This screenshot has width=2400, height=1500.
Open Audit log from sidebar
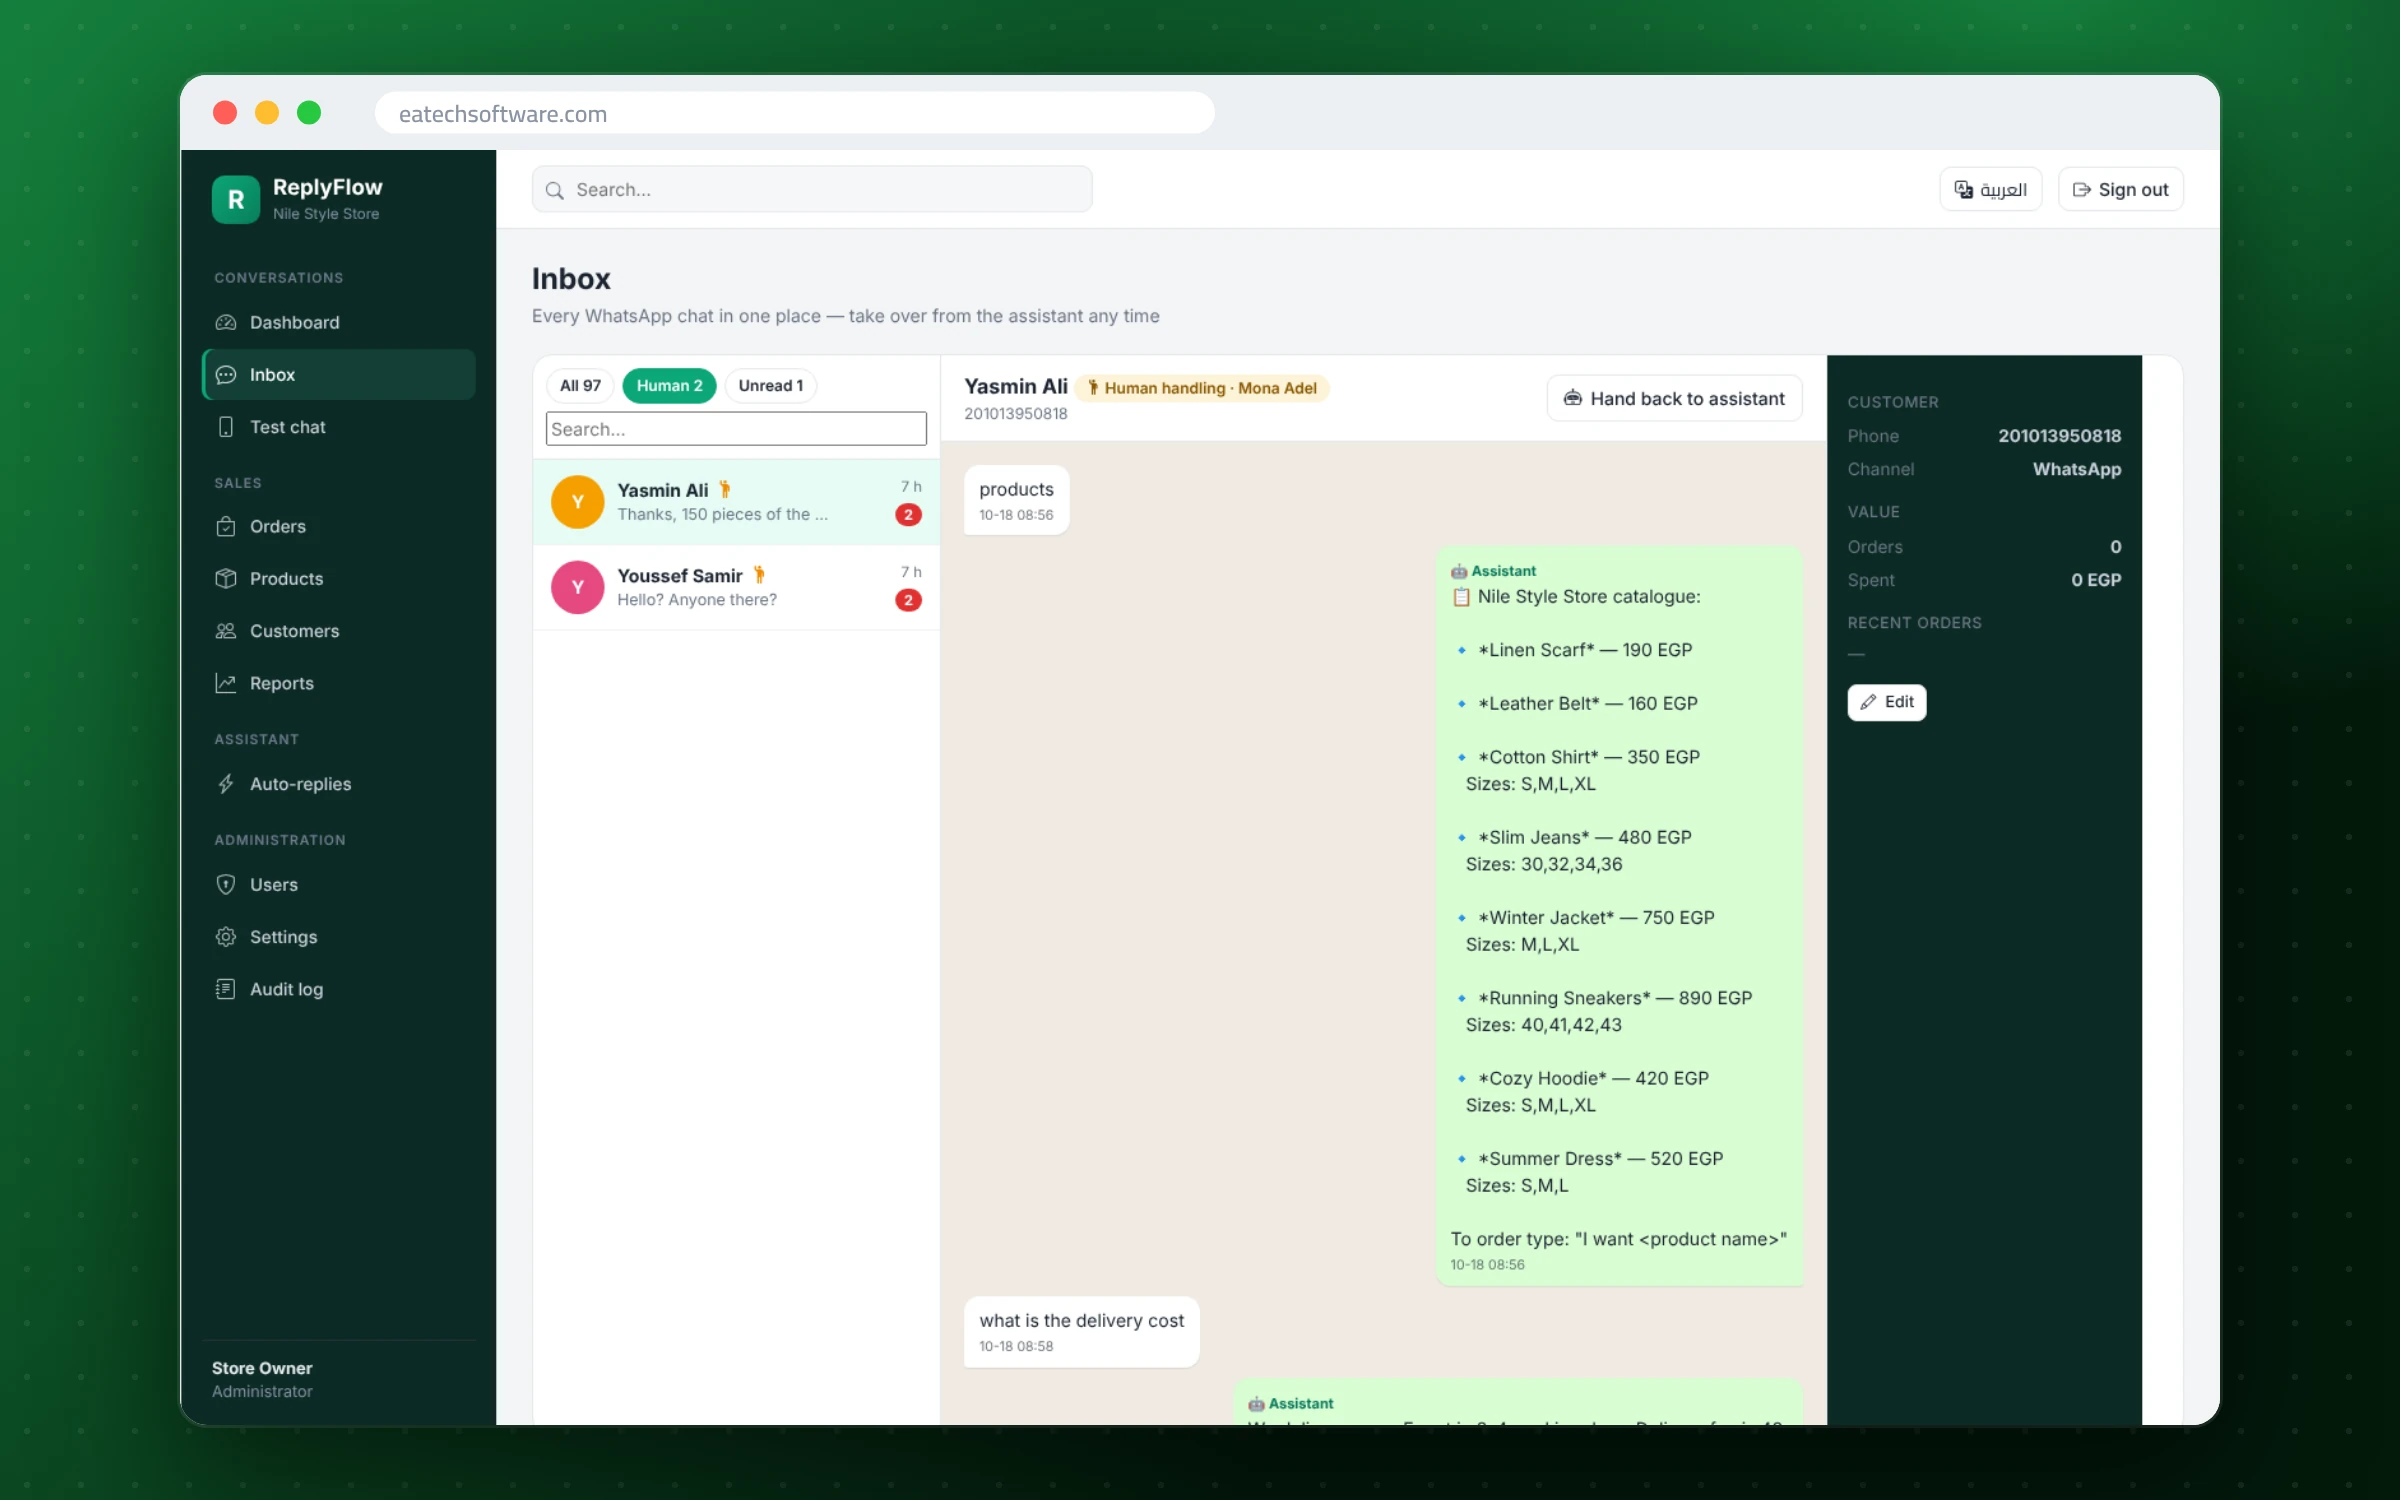click(338, 989)
